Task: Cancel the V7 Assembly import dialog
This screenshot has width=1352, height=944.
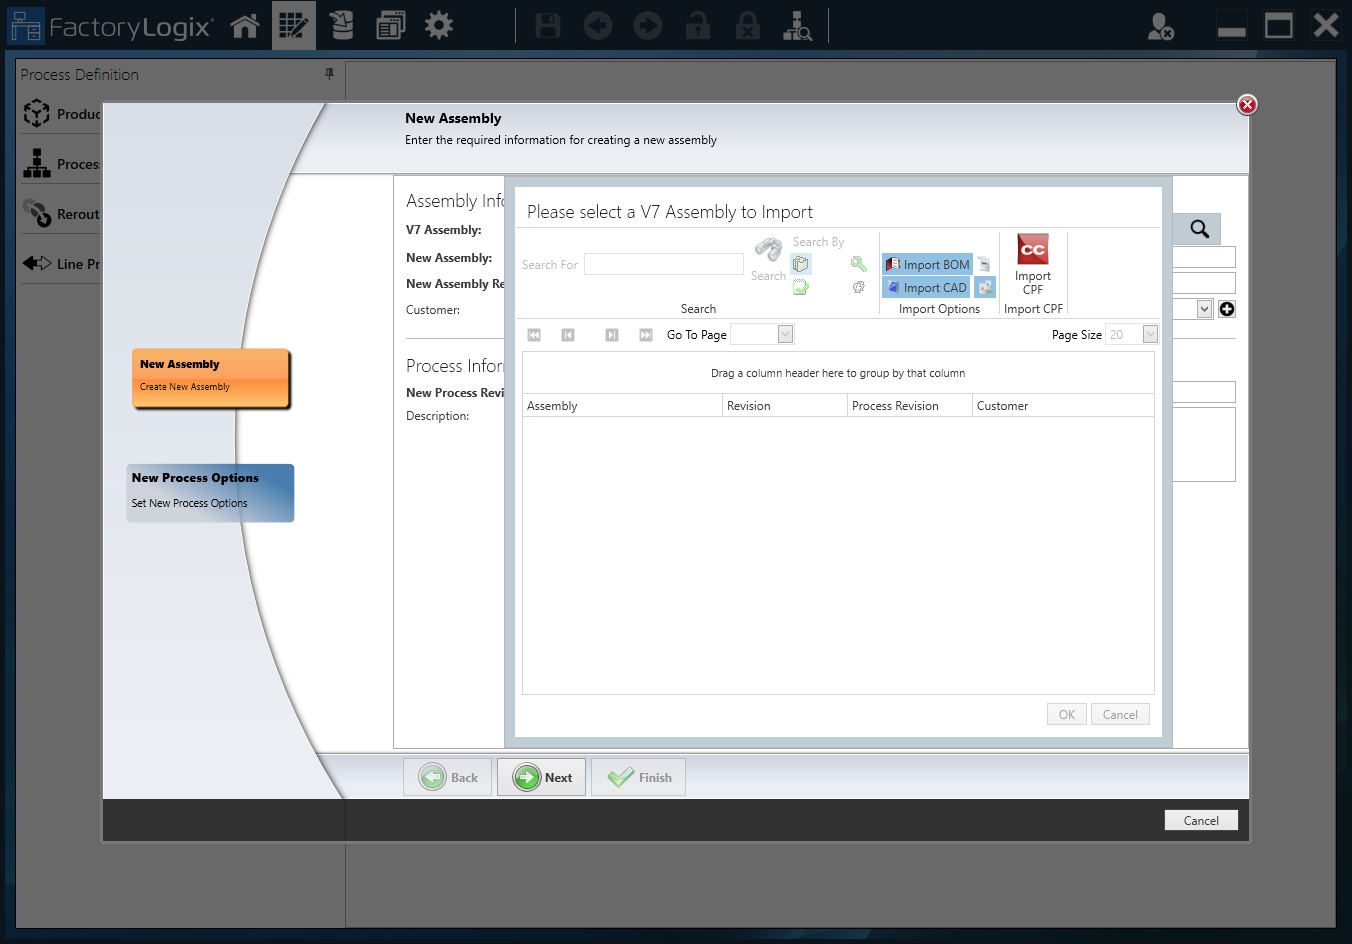Action: click(1119, 713)
